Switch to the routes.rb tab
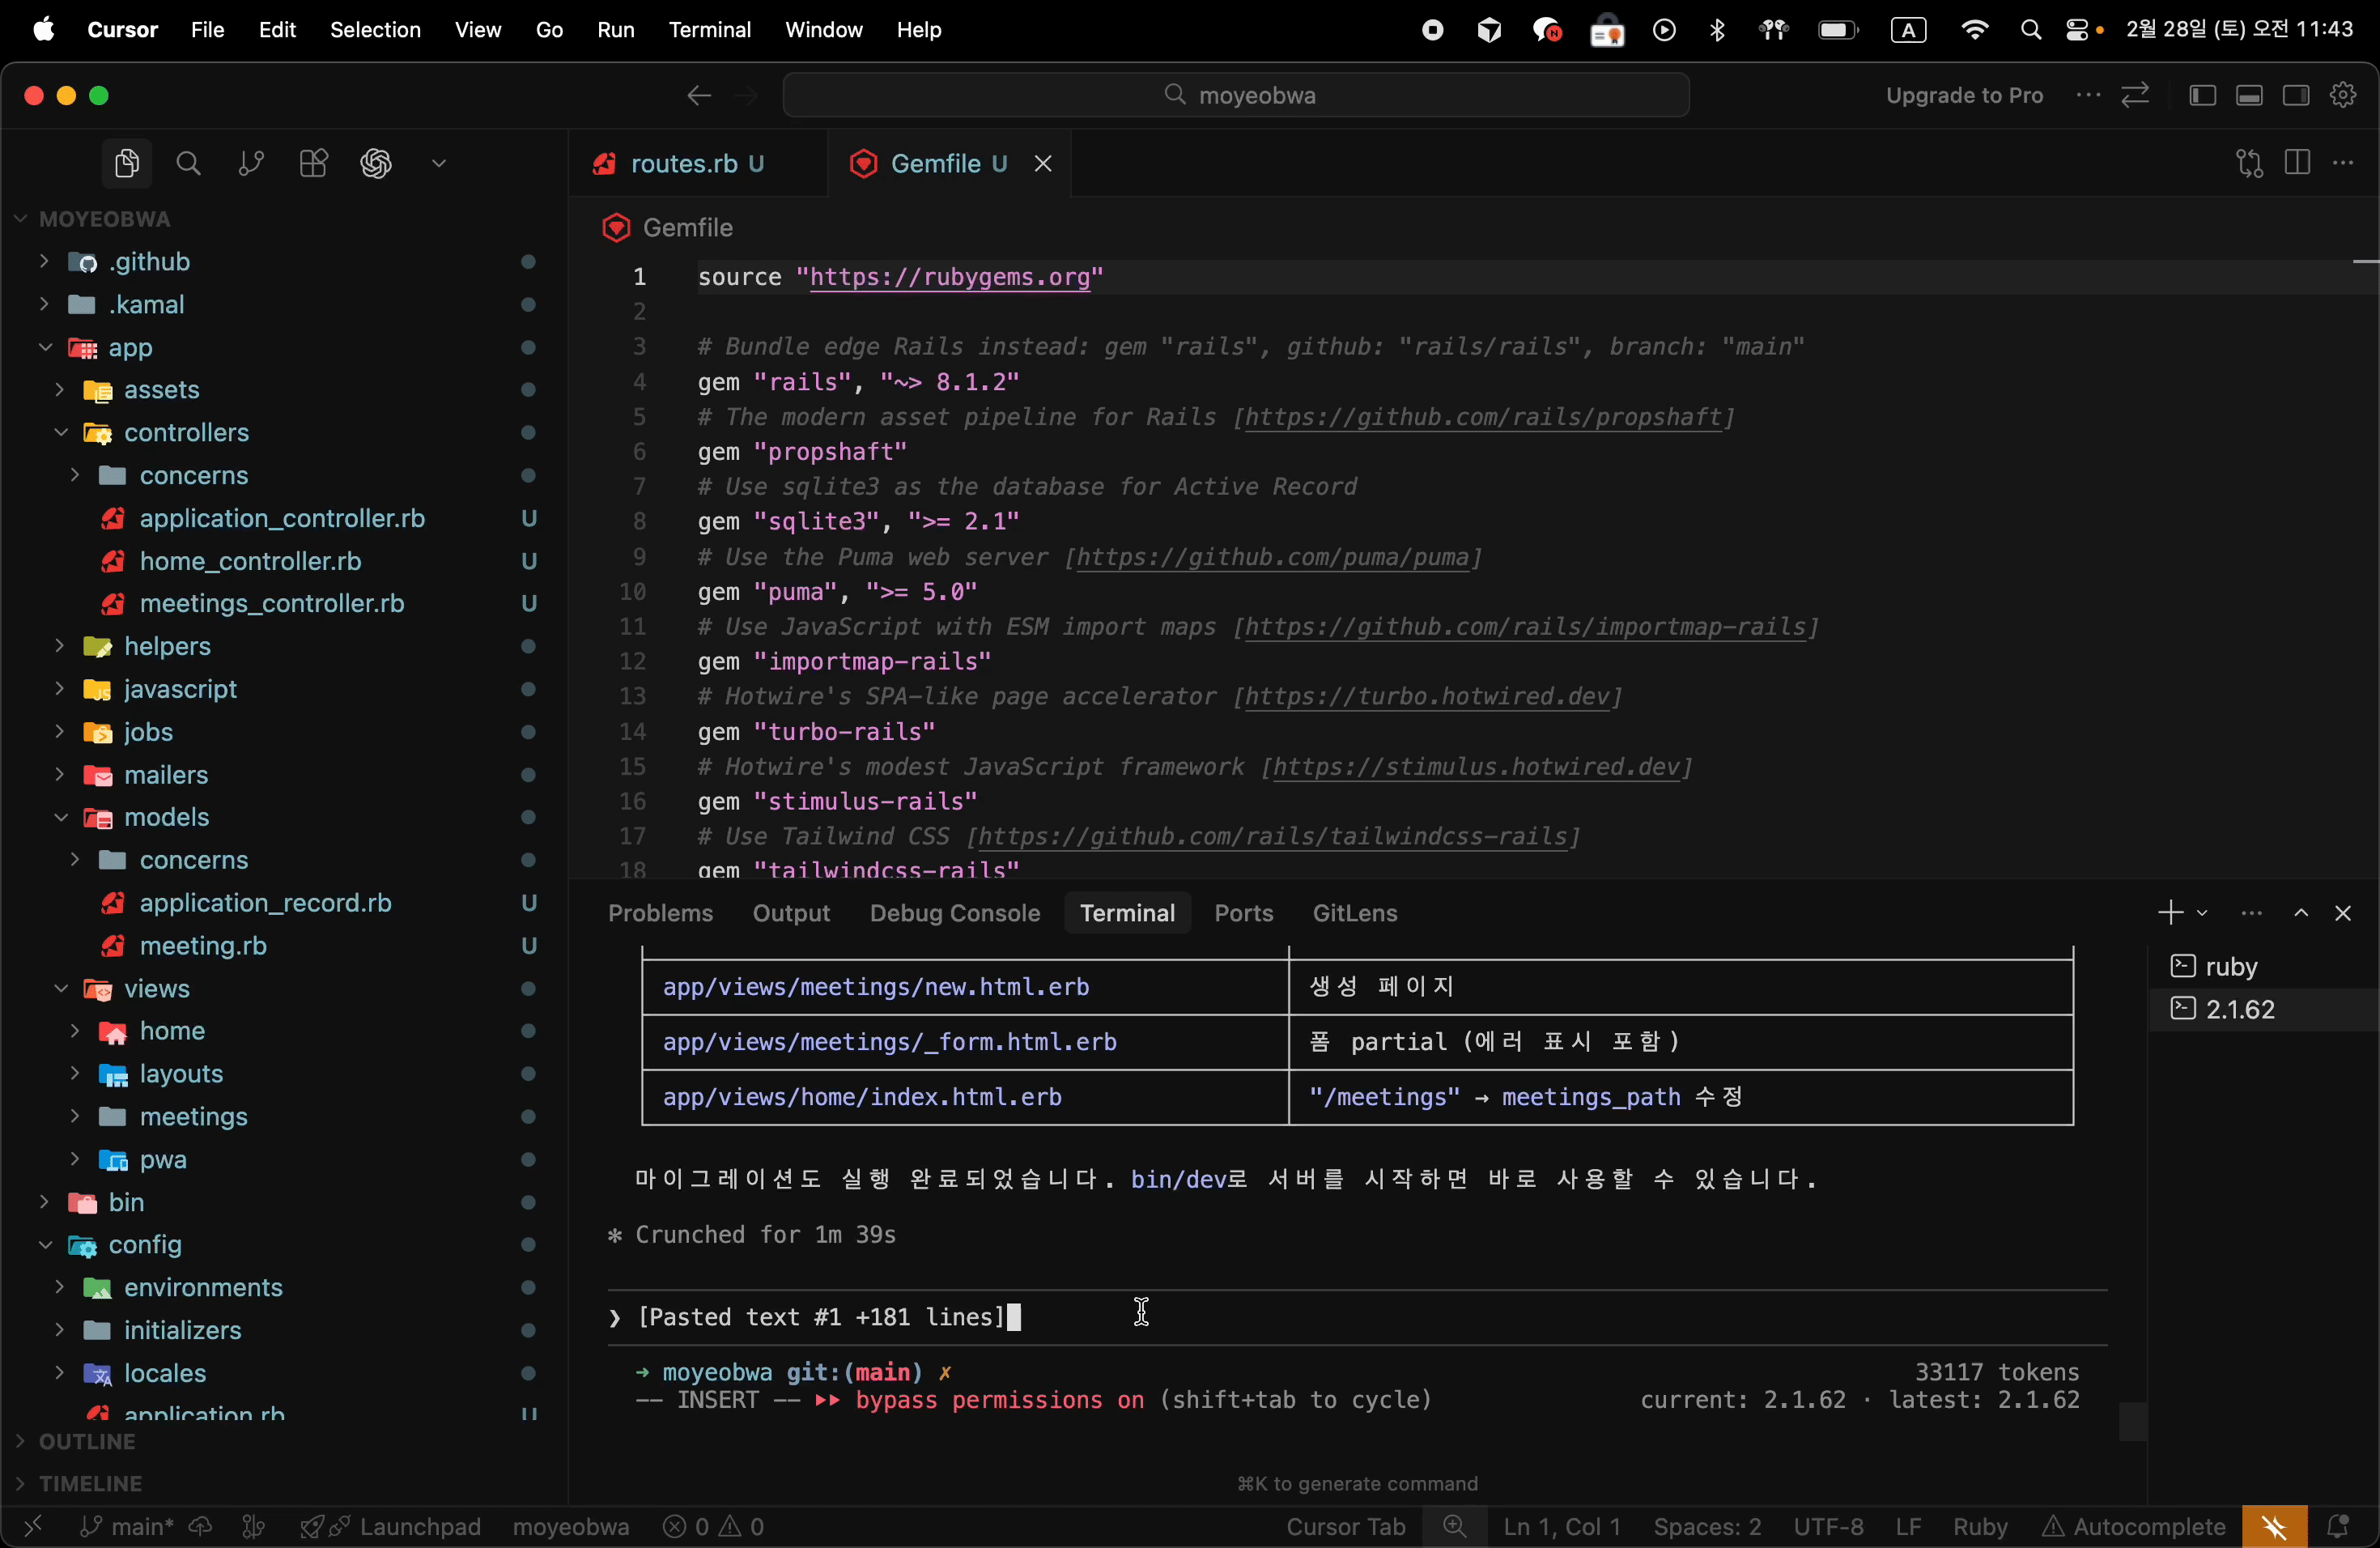This screenshot has height=1548, width=2380. pyautogui.click(x=684, y=163)
